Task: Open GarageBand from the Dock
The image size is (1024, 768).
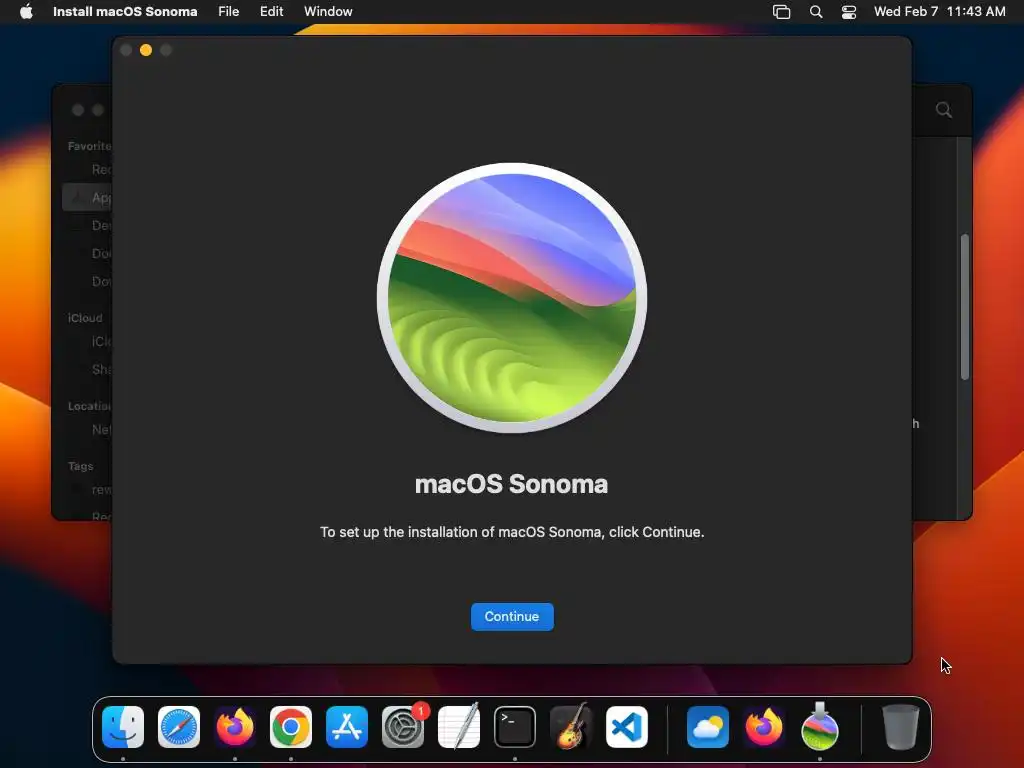Action: 571,727
